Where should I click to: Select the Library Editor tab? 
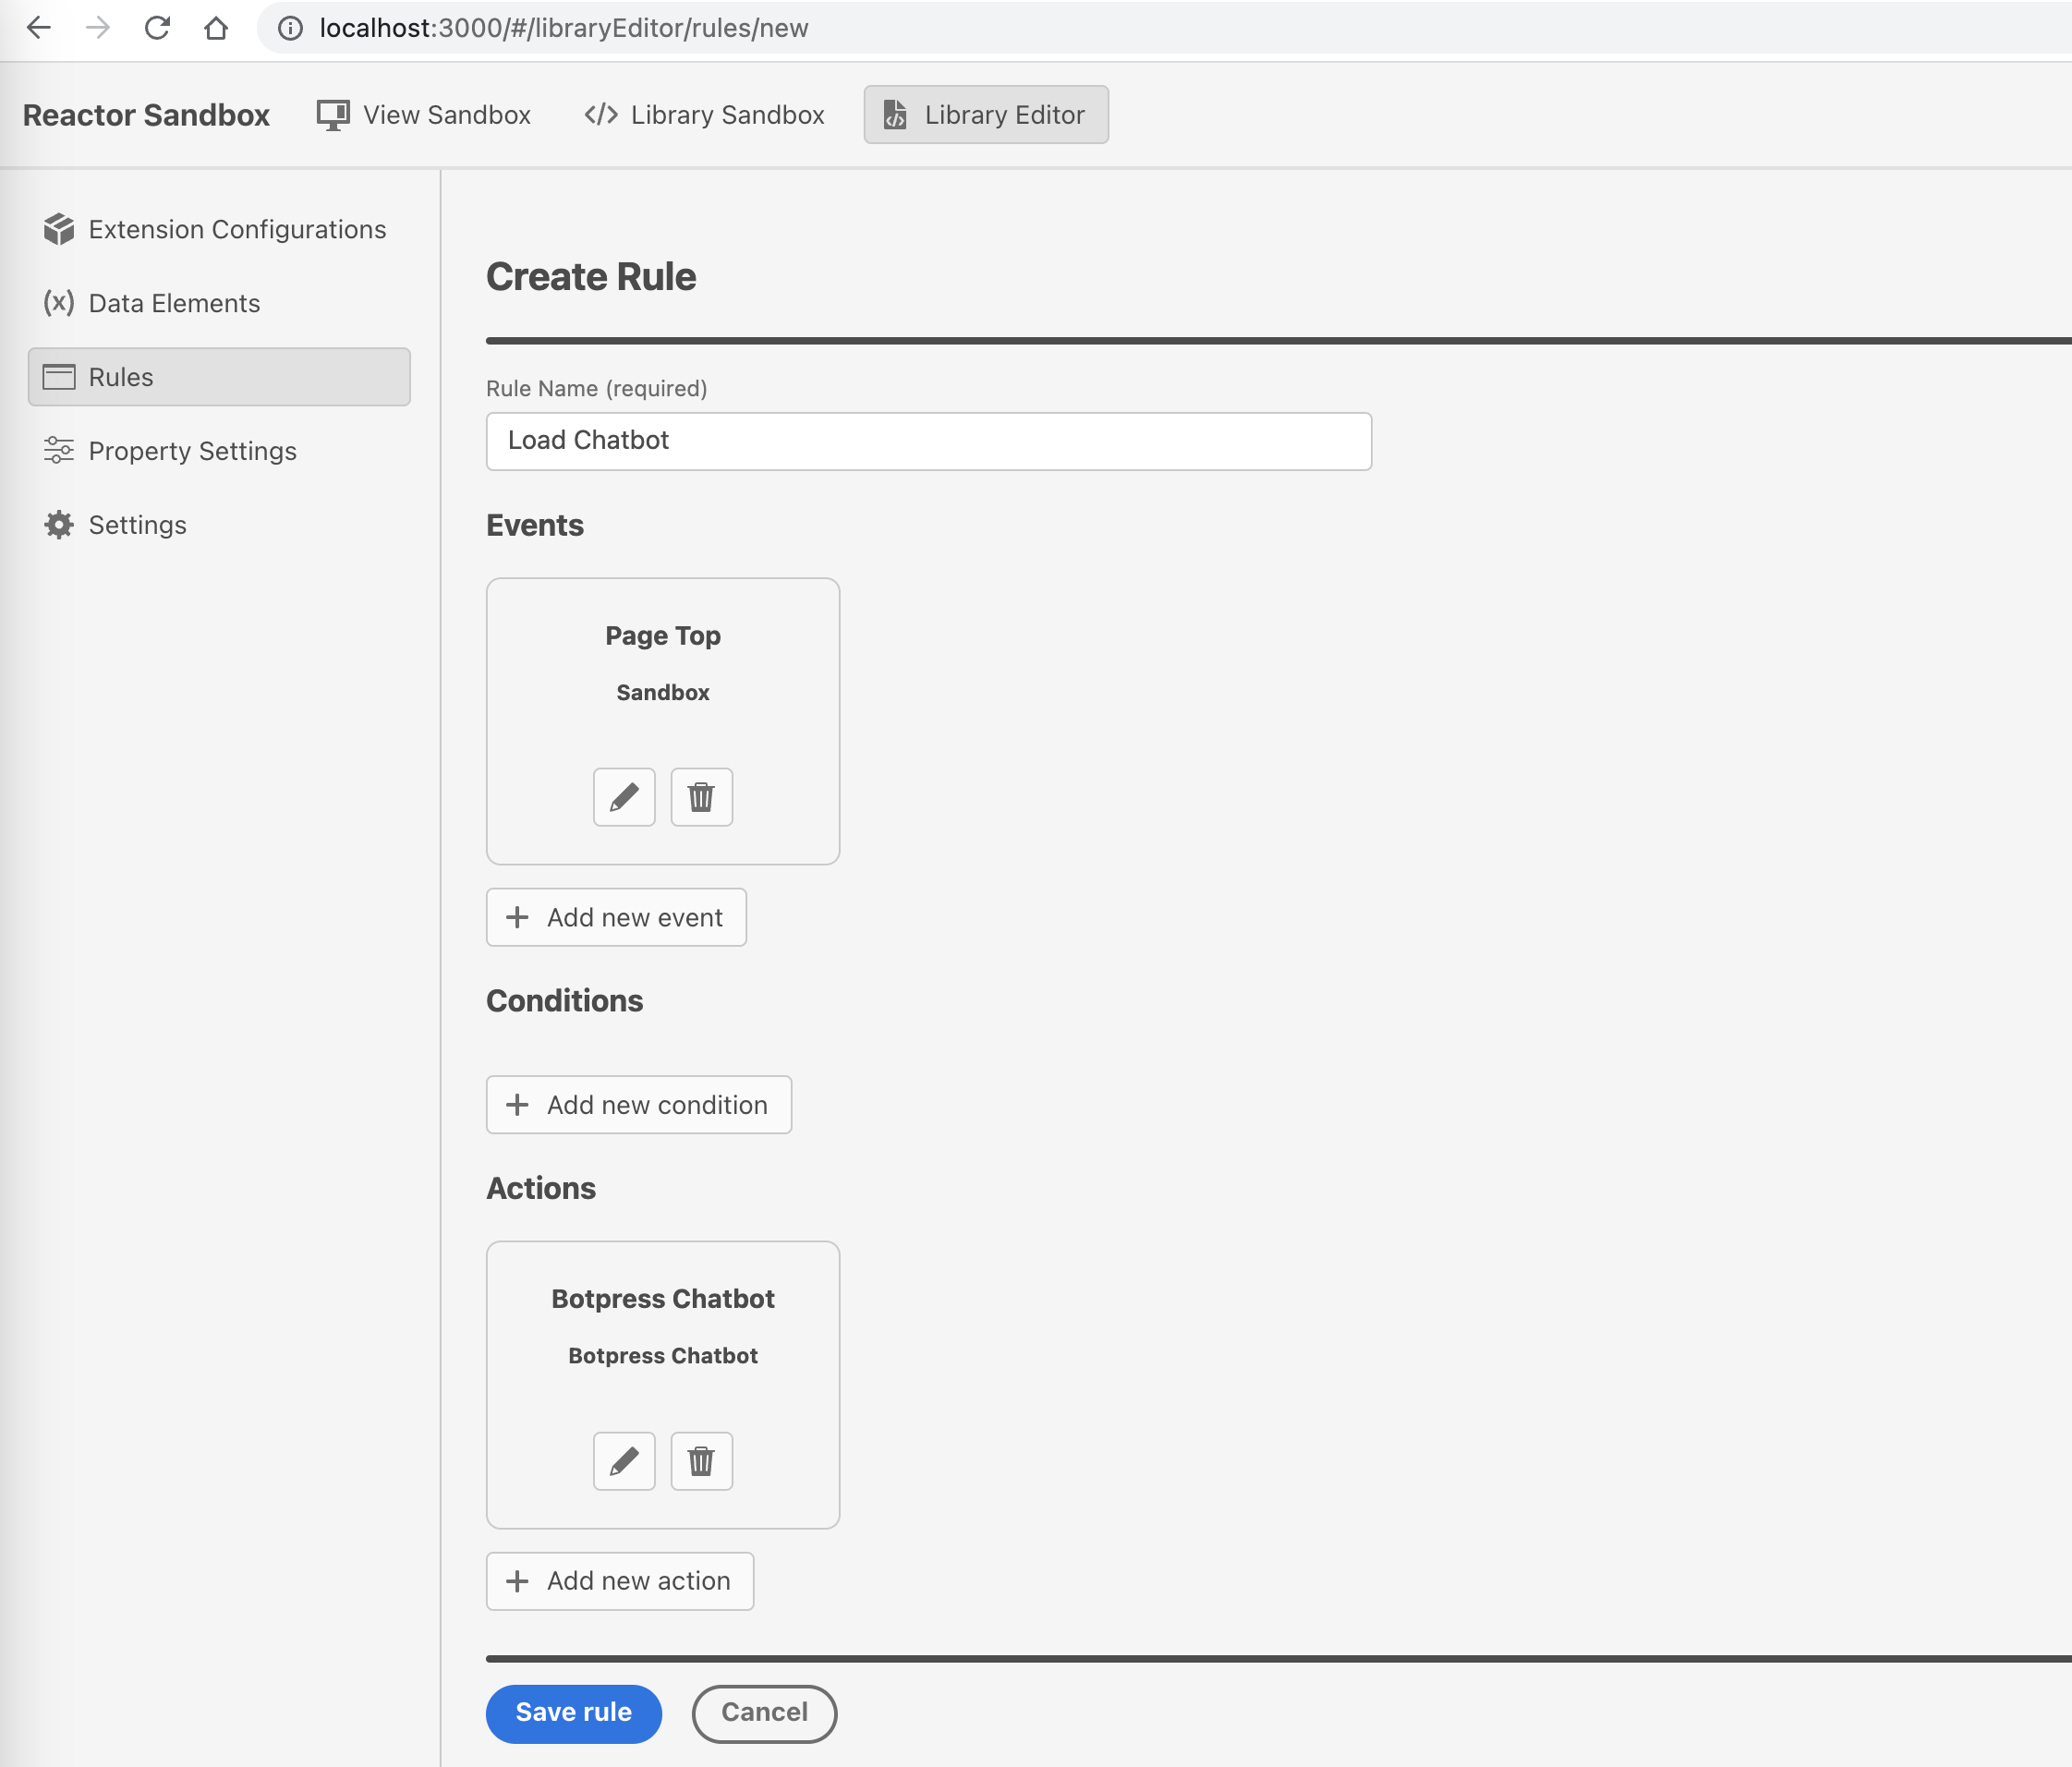click(986, 114)
